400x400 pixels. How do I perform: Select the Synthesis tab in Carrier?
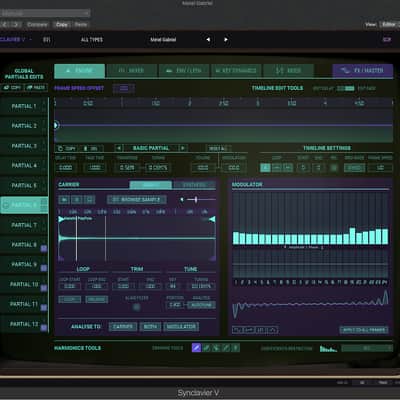(x=194, y=185)
